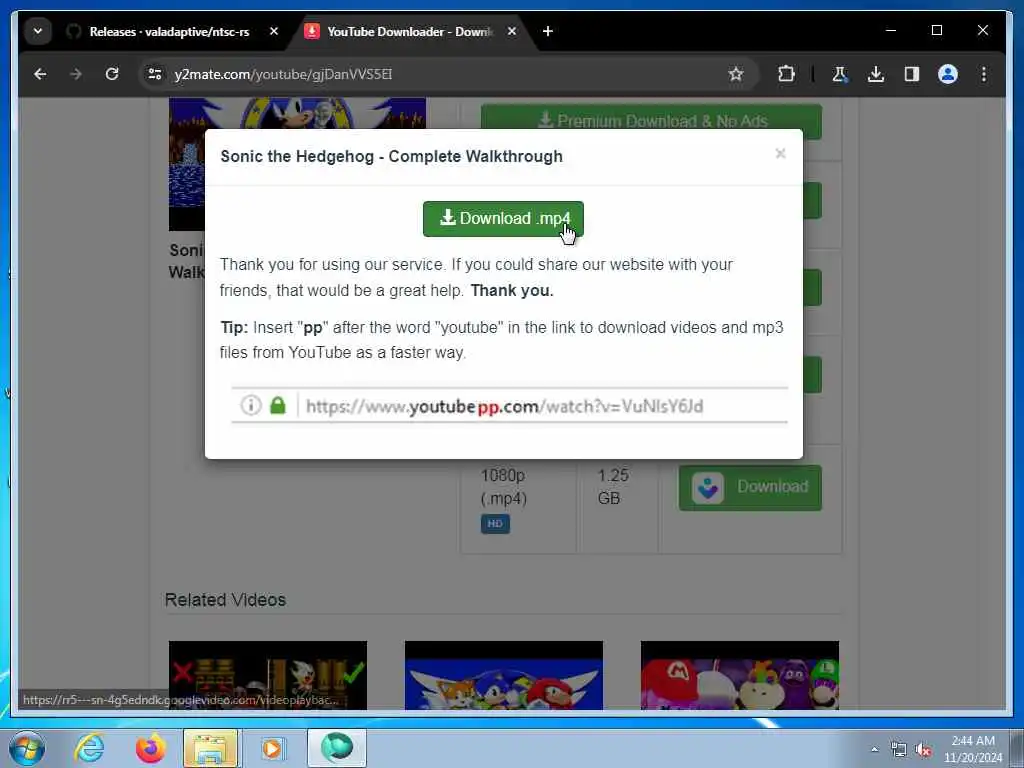Close the YouTube Downloader tab
This screenshot has width=1024, height=768.
pyautogui.click(x=512, y=31)
